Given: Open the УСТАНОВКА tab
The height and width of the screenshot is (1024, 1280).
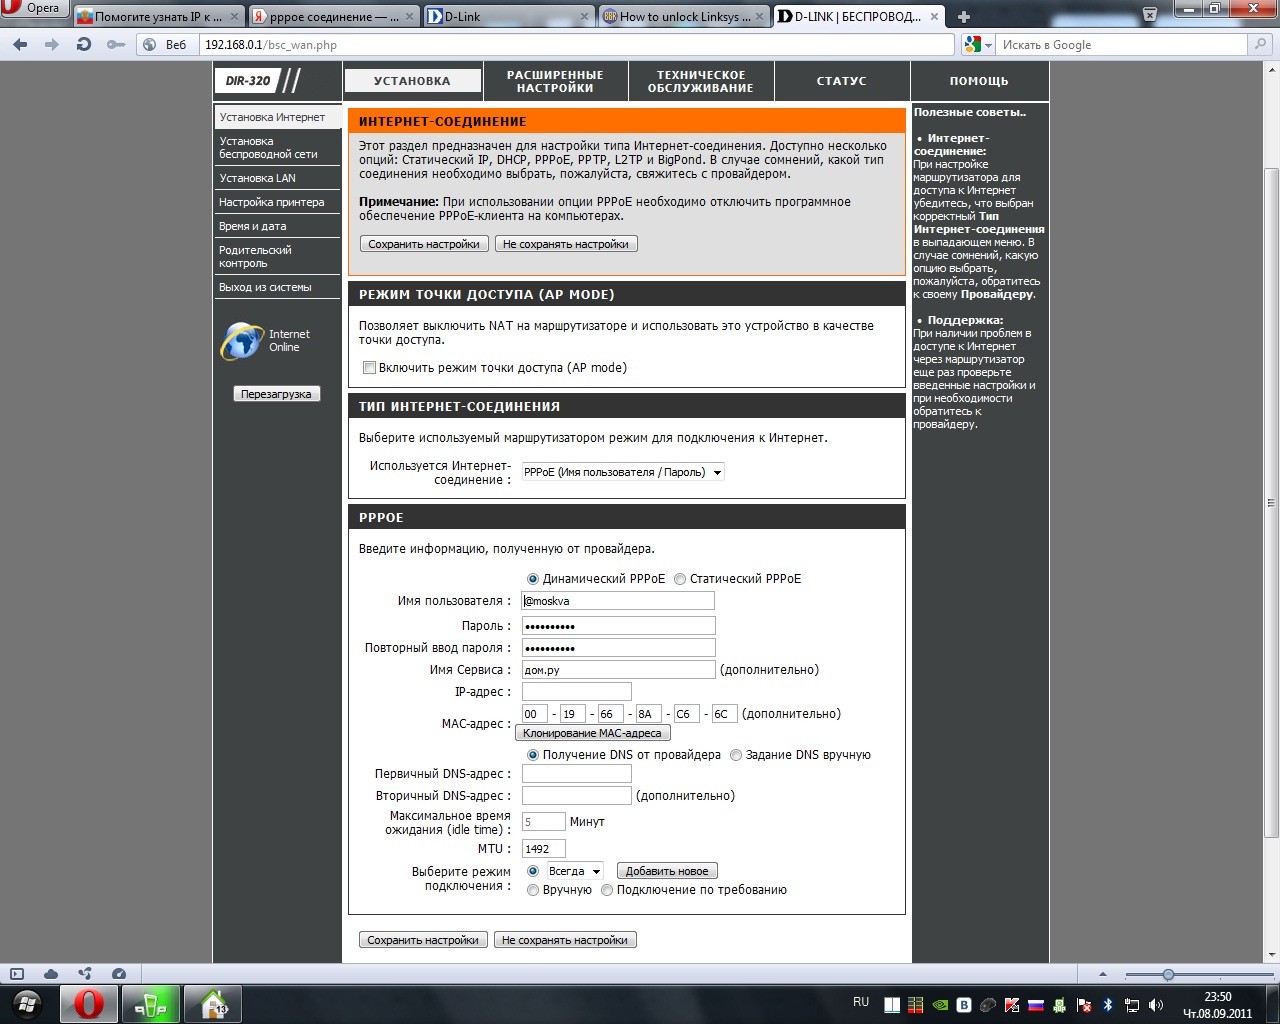Looking at the screenshot, I should pos(412,81).
